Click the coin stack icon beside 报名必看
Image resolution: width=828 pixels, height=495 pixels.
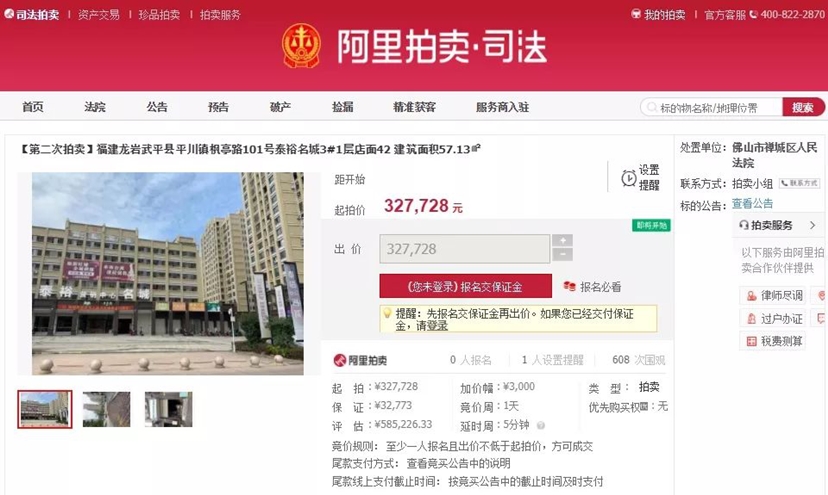click(569, 286)
